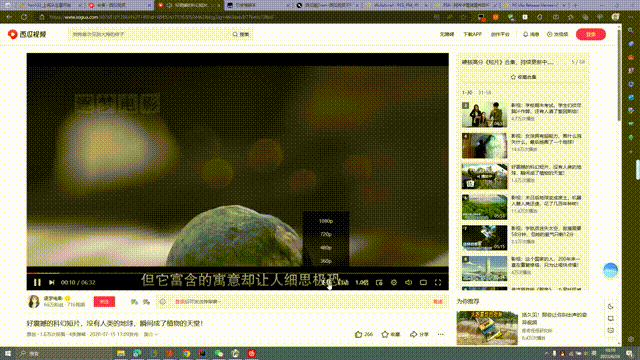This screenshot has height=360, width=640.
Task: Select 1080p in the quality menu
Action: [x=326, y=221]
